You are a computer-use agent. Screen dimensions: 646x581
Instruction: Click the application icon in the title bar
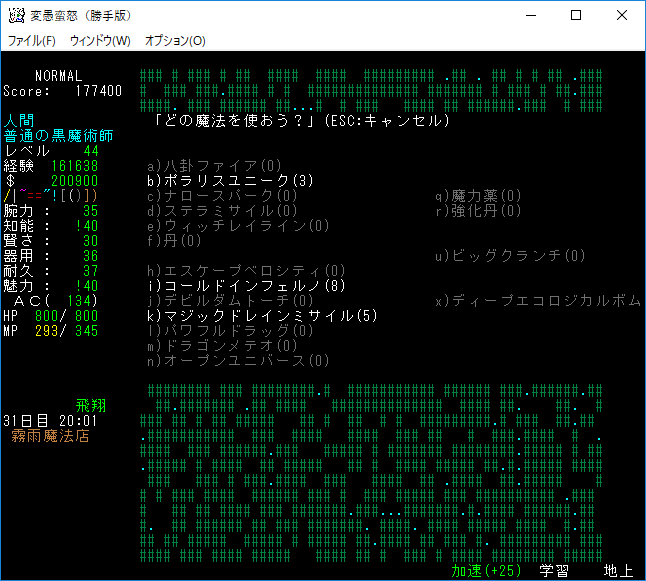click(17, 15)
